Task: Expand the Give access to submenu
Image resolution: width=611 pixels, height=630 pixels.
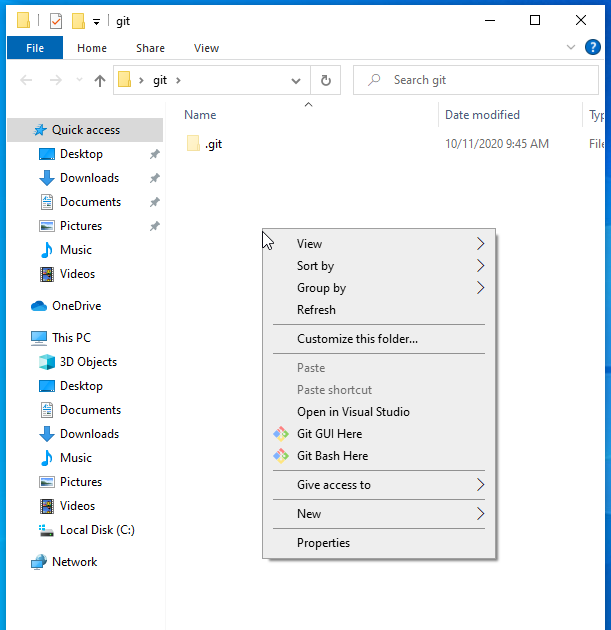Action: click(378, 485)
